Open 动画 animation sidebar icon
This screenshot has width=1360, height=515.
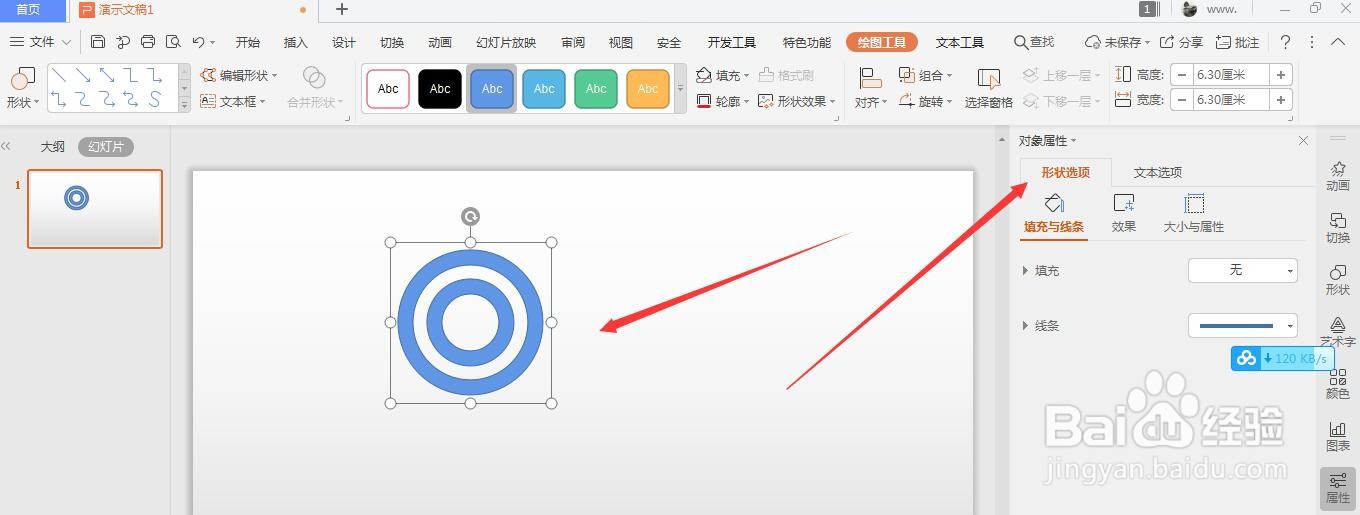[x=1338, y=174]
